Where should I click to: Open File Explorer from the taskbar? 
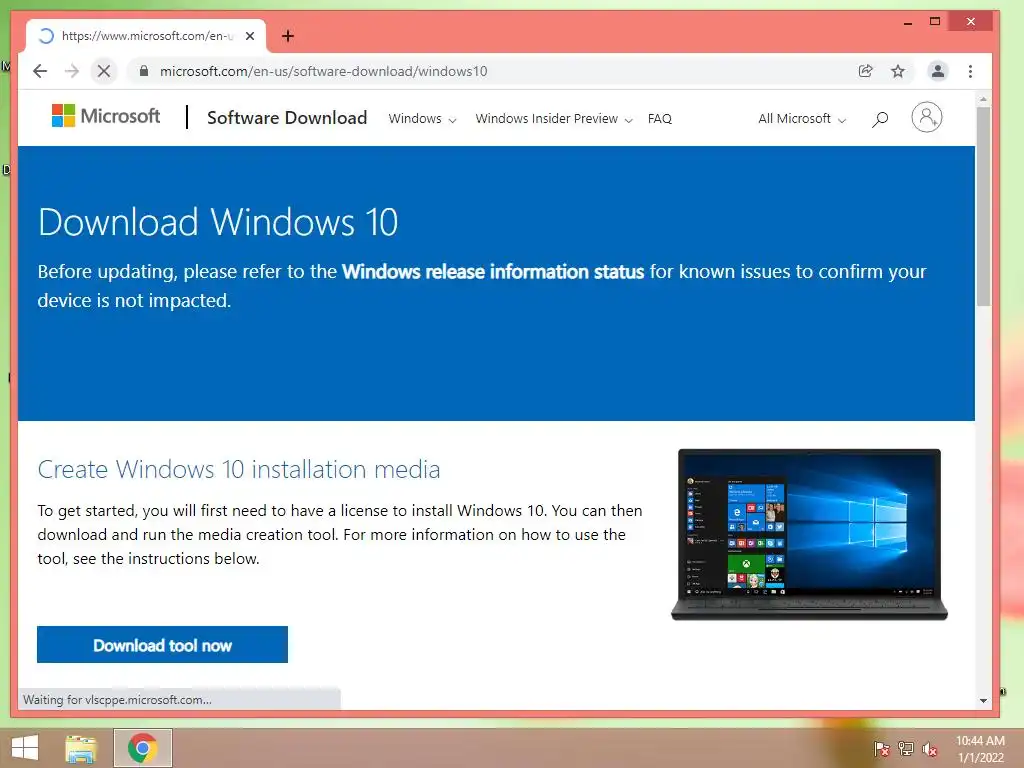coord(81,748)
